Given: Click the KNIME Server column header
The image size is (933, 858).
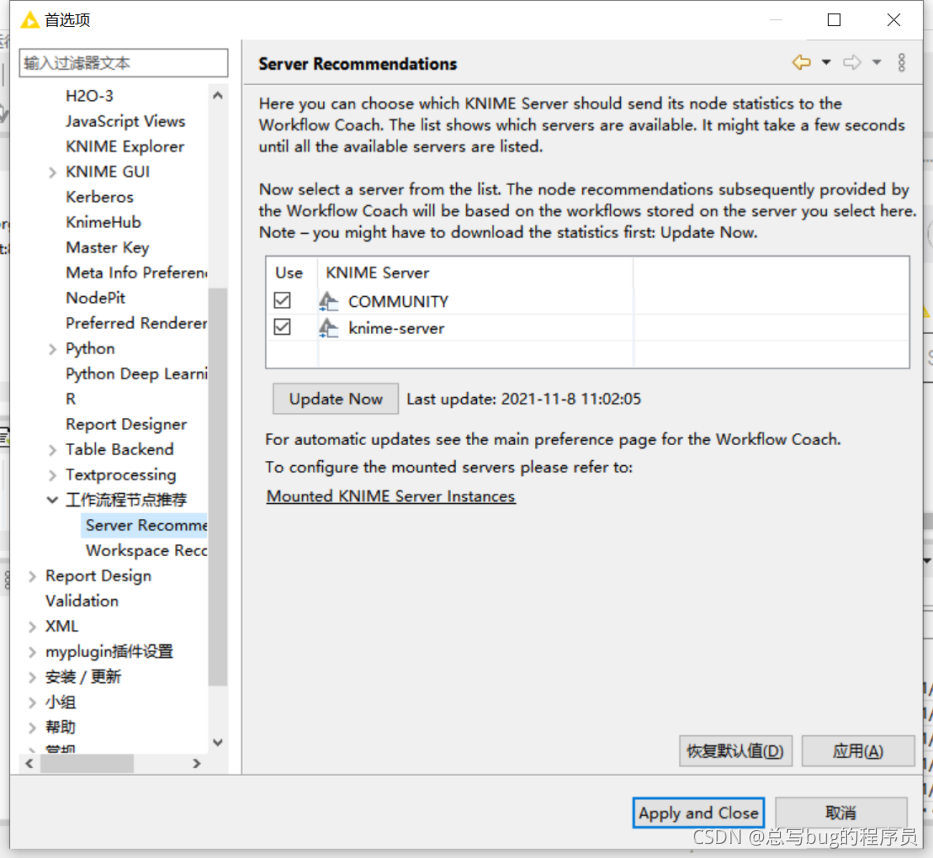Looking at the screenshot, I should (377, 273).
